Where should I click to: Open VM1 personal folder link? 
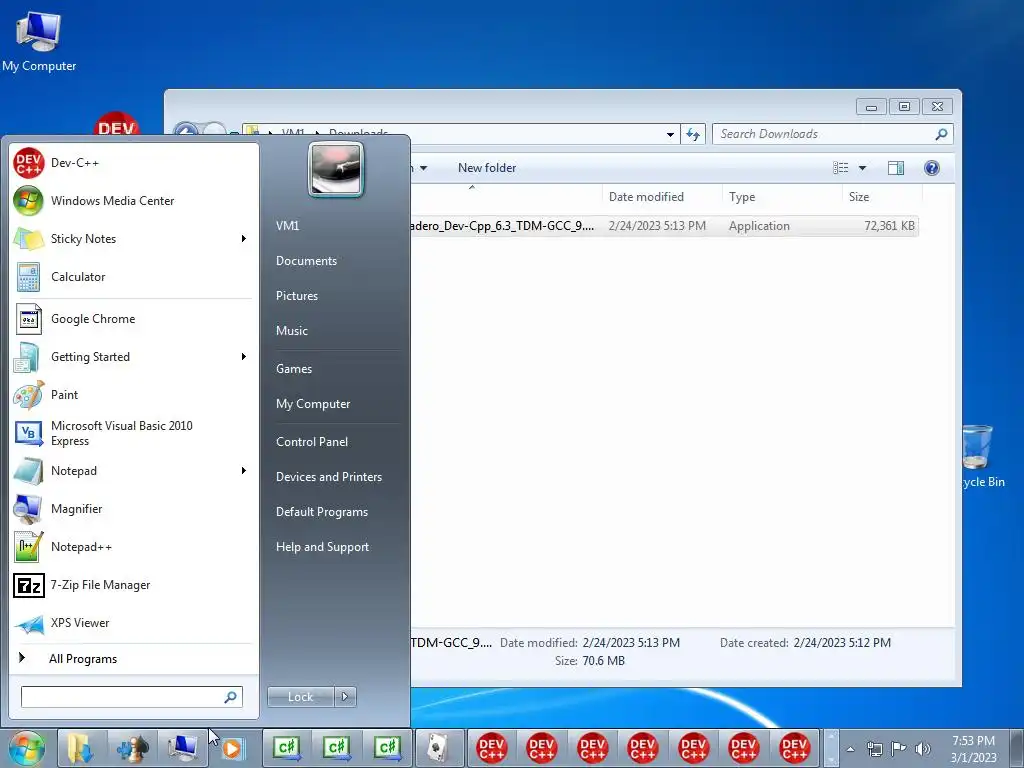pyautogui.click(x=287, y=225)
